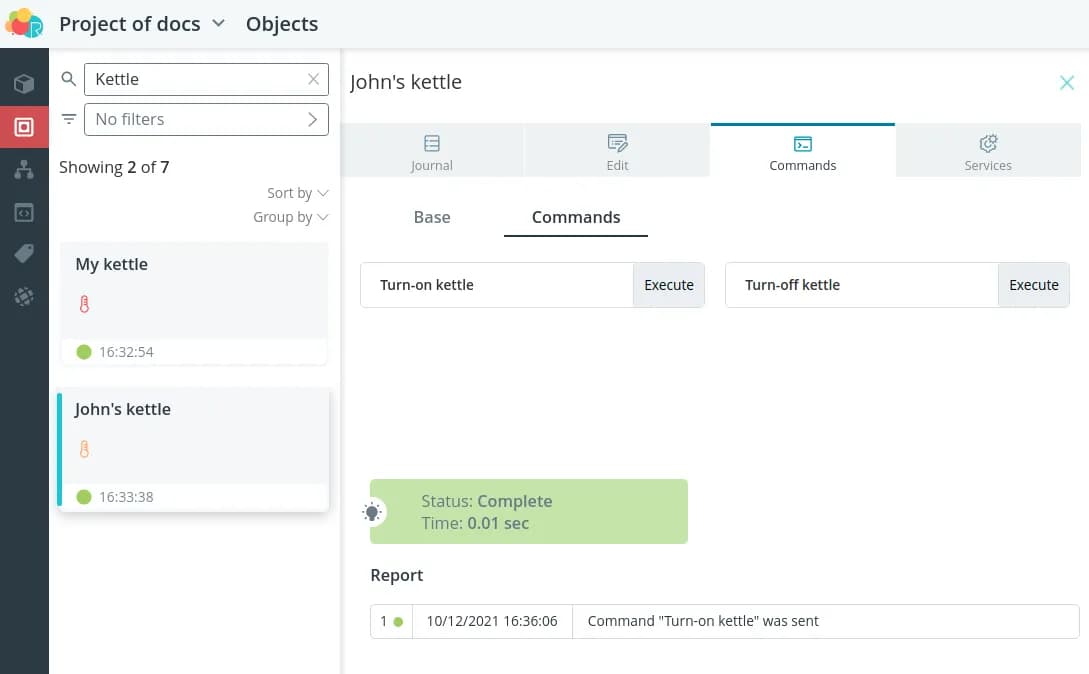
Task: Switch to the Services tab
Action: (x=988, y=152)
